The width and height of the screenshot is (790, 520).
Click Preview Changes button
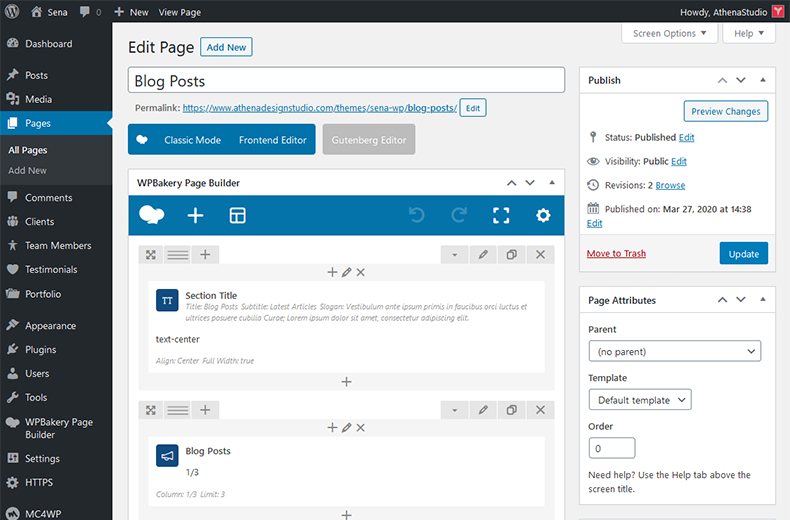726,111
